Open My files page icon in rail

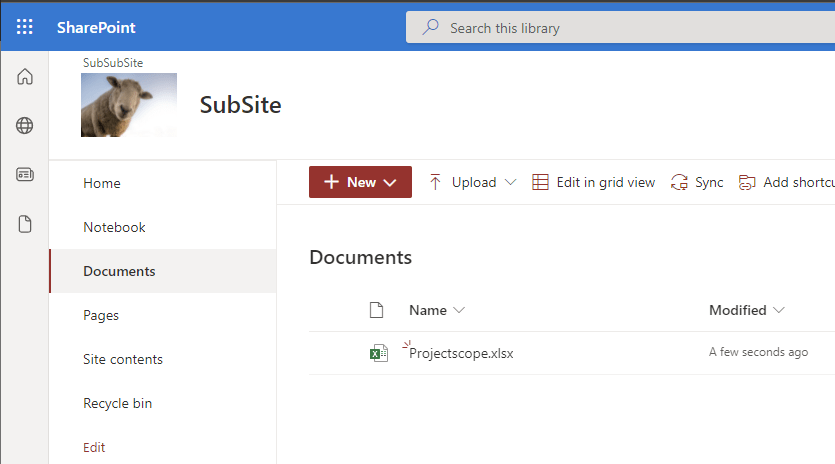pos(25,224)
